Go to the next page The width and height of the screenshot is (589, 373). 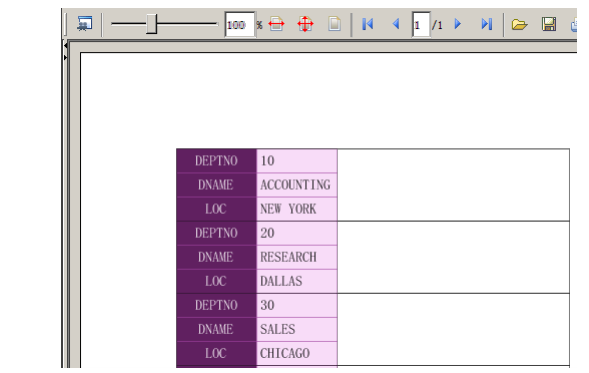point(458,24)
